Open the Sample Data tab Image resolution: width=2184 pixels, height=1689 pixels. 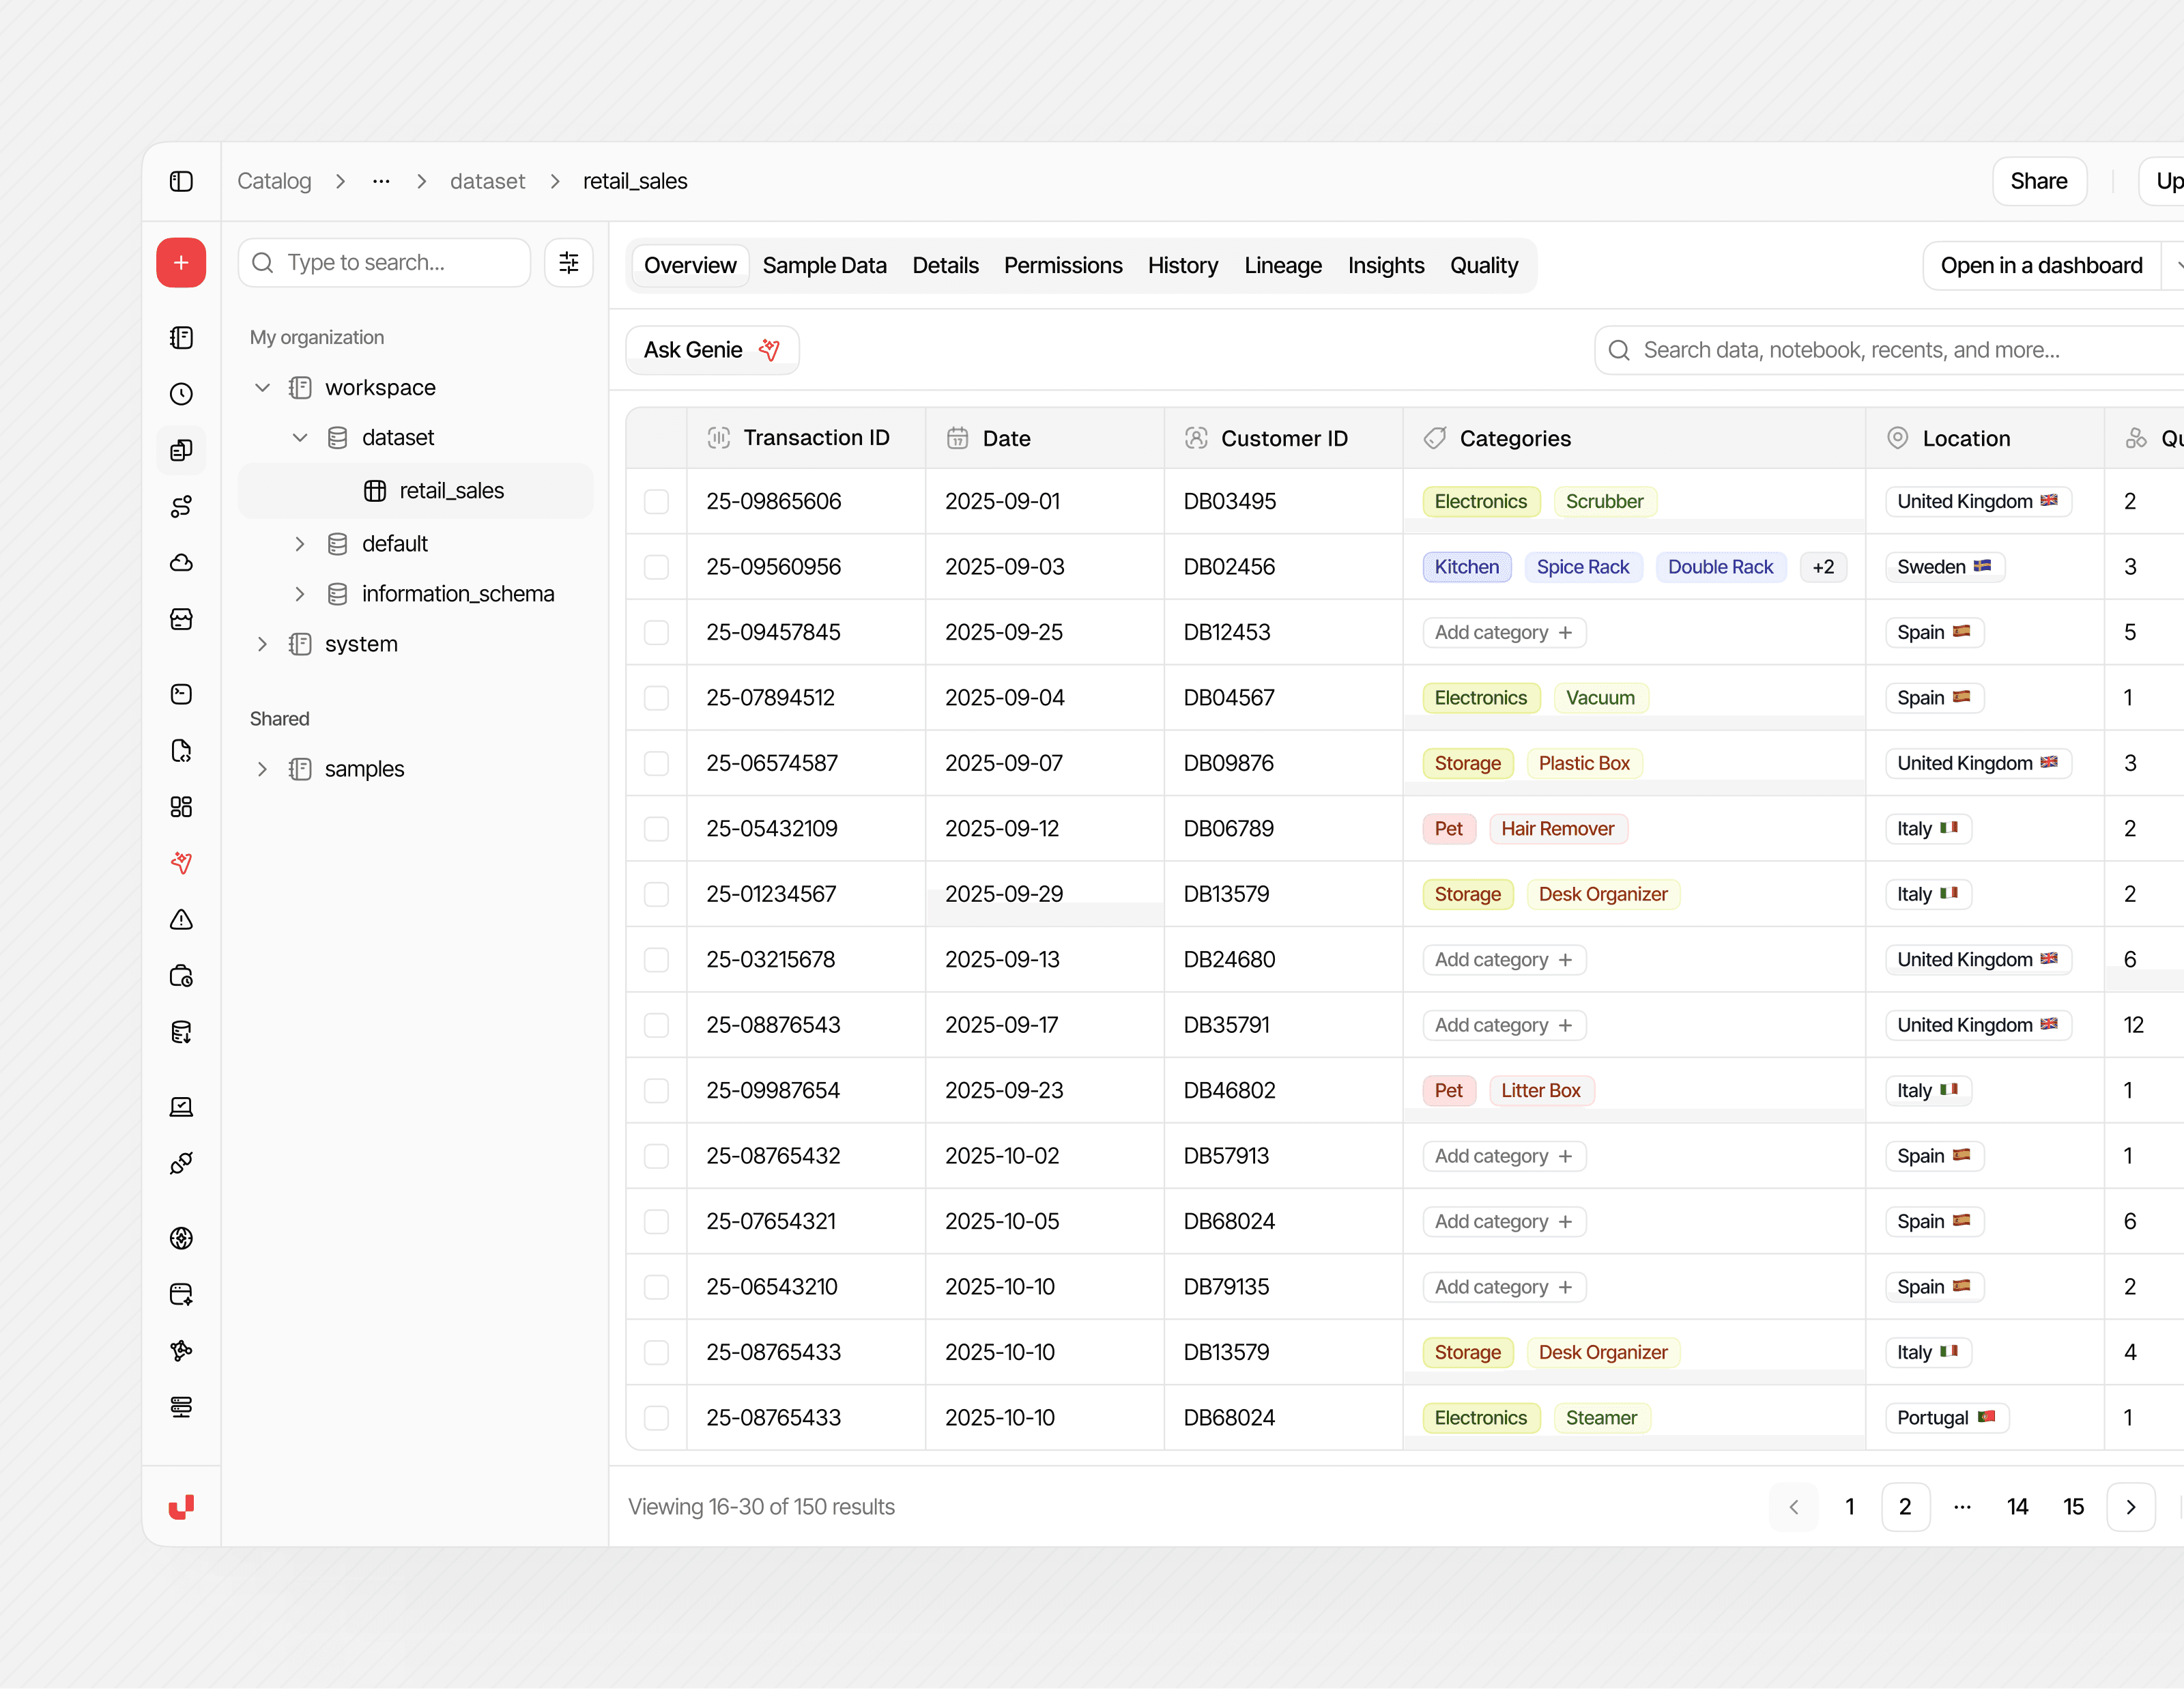tap(824, 266)
